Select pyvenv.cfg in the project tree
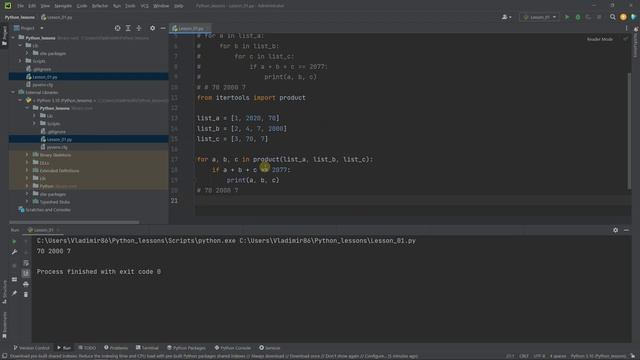 tap(42, 84)
